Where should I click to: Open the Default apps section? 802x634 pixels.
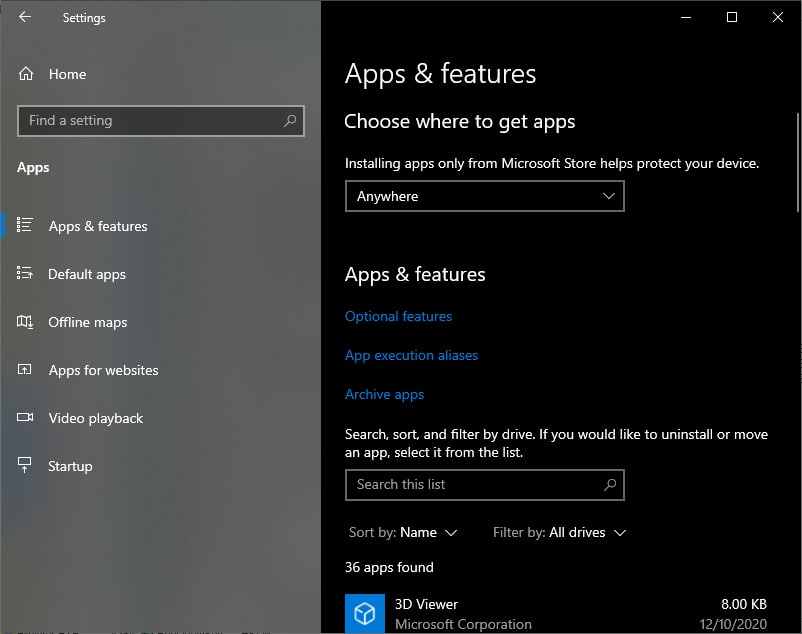click(x=87, y=274)
